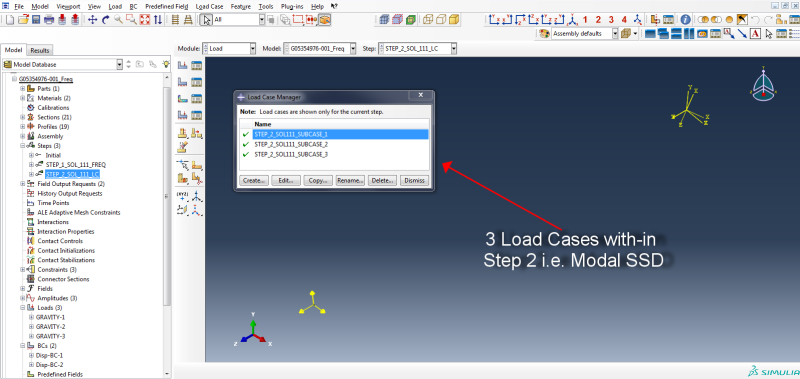
Task: Activate the Rotate view tool
Action: 106,20
